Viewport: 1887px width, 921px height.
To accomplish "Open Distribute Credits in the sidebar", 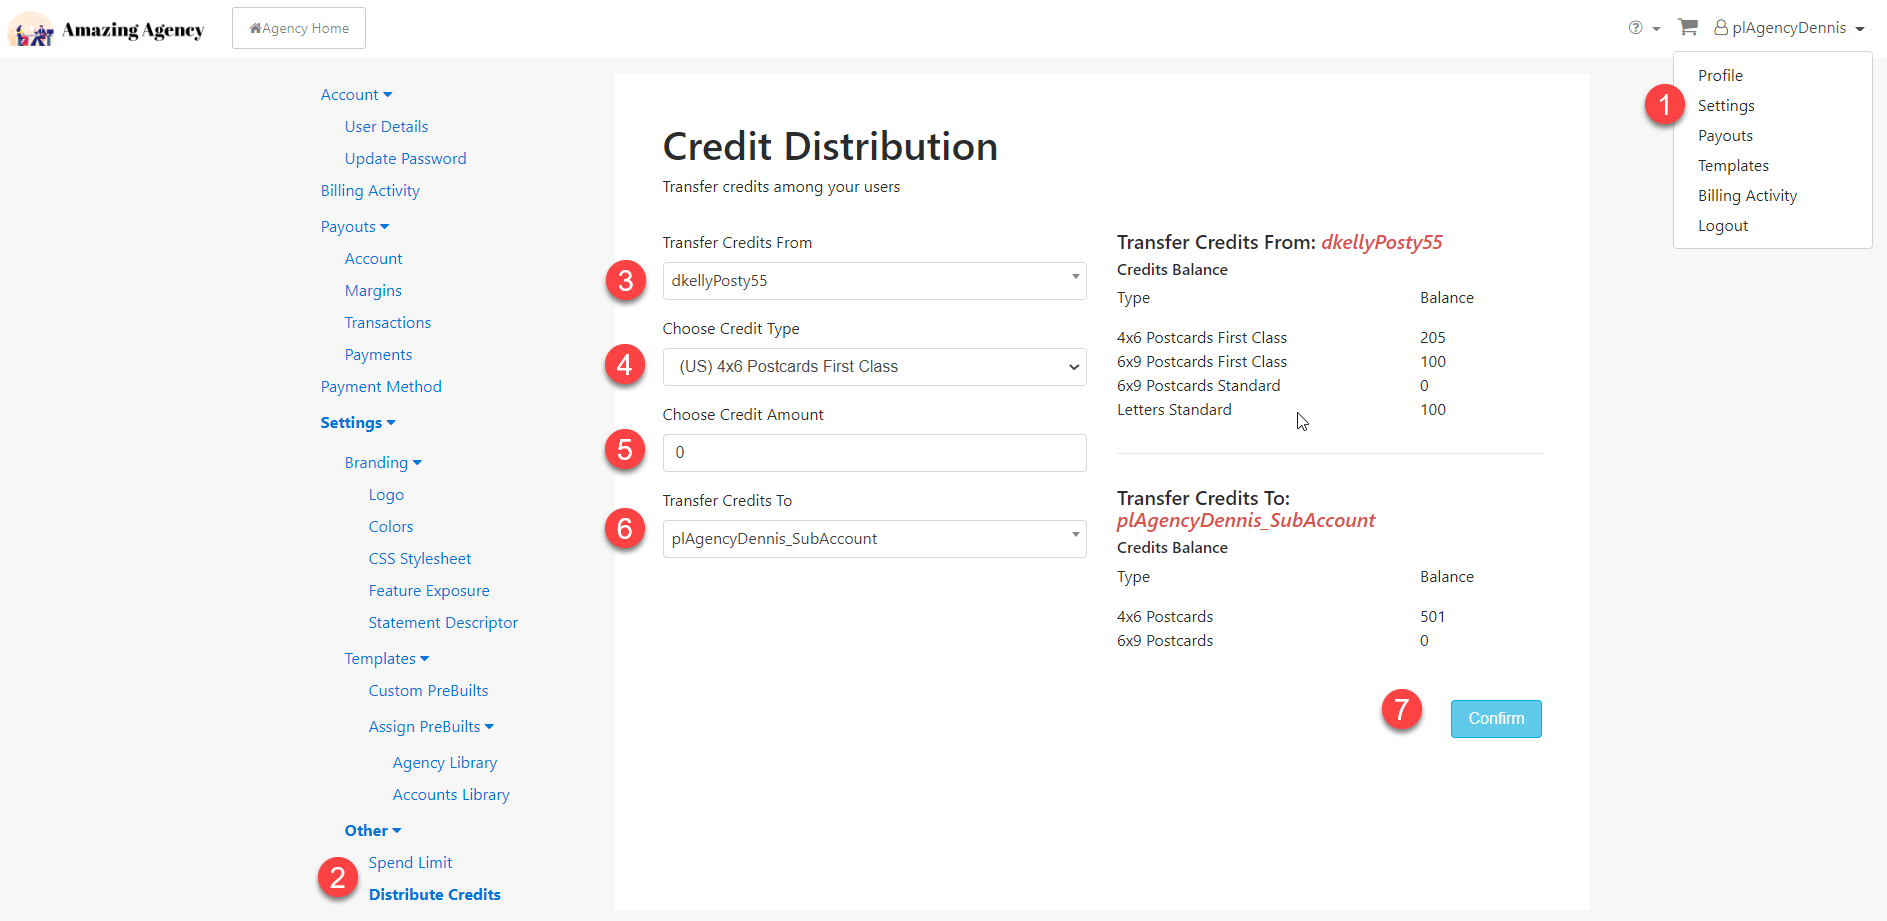I will pyautogui.click(x=434, y=895).
